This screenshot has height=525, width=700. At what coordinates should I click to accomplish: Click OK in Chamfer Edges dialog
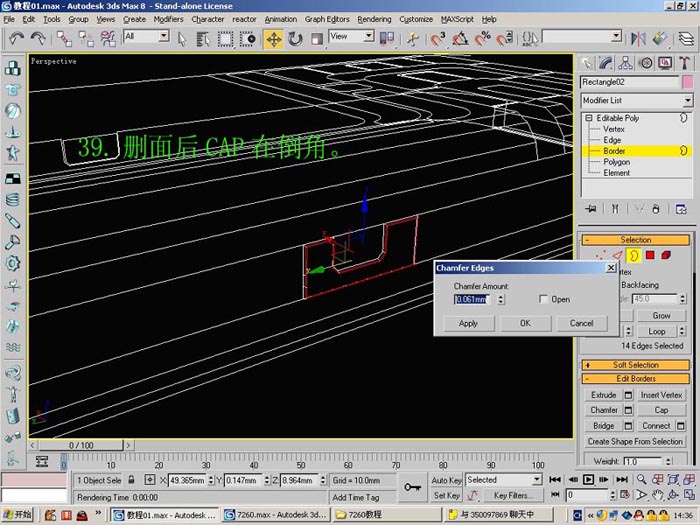pos(525,323)
